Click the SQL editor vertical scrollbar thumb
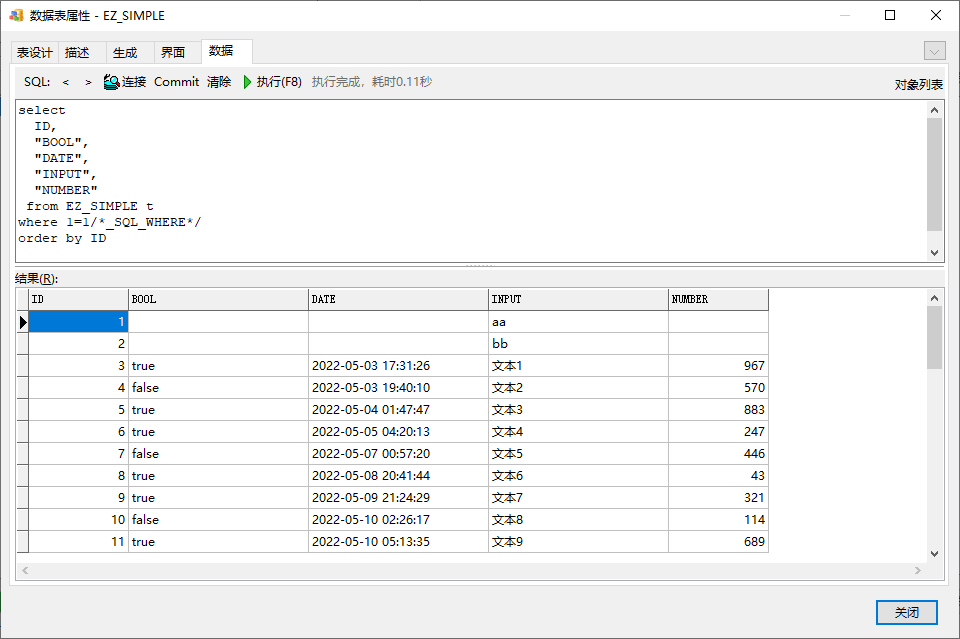The height and width of the screenshot is (639, 960). (934, 174)
